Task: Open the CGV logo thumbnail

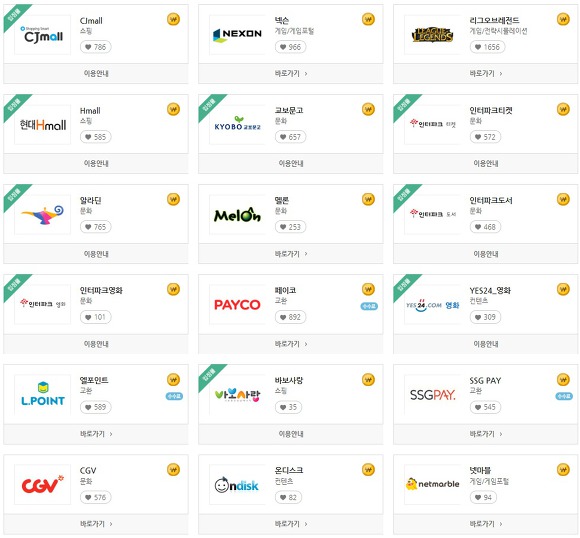Action: 43,485
